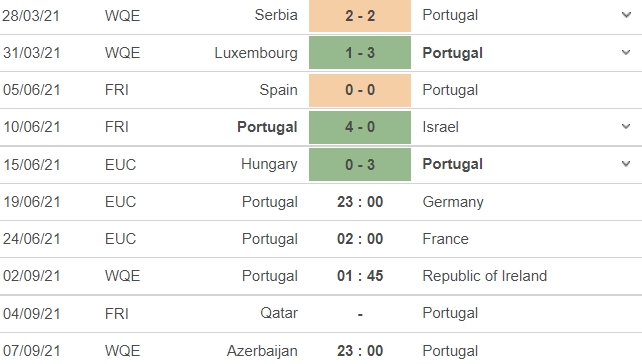Open the France team link
Viewport: 642px width, 364px height.
point(445,239)
